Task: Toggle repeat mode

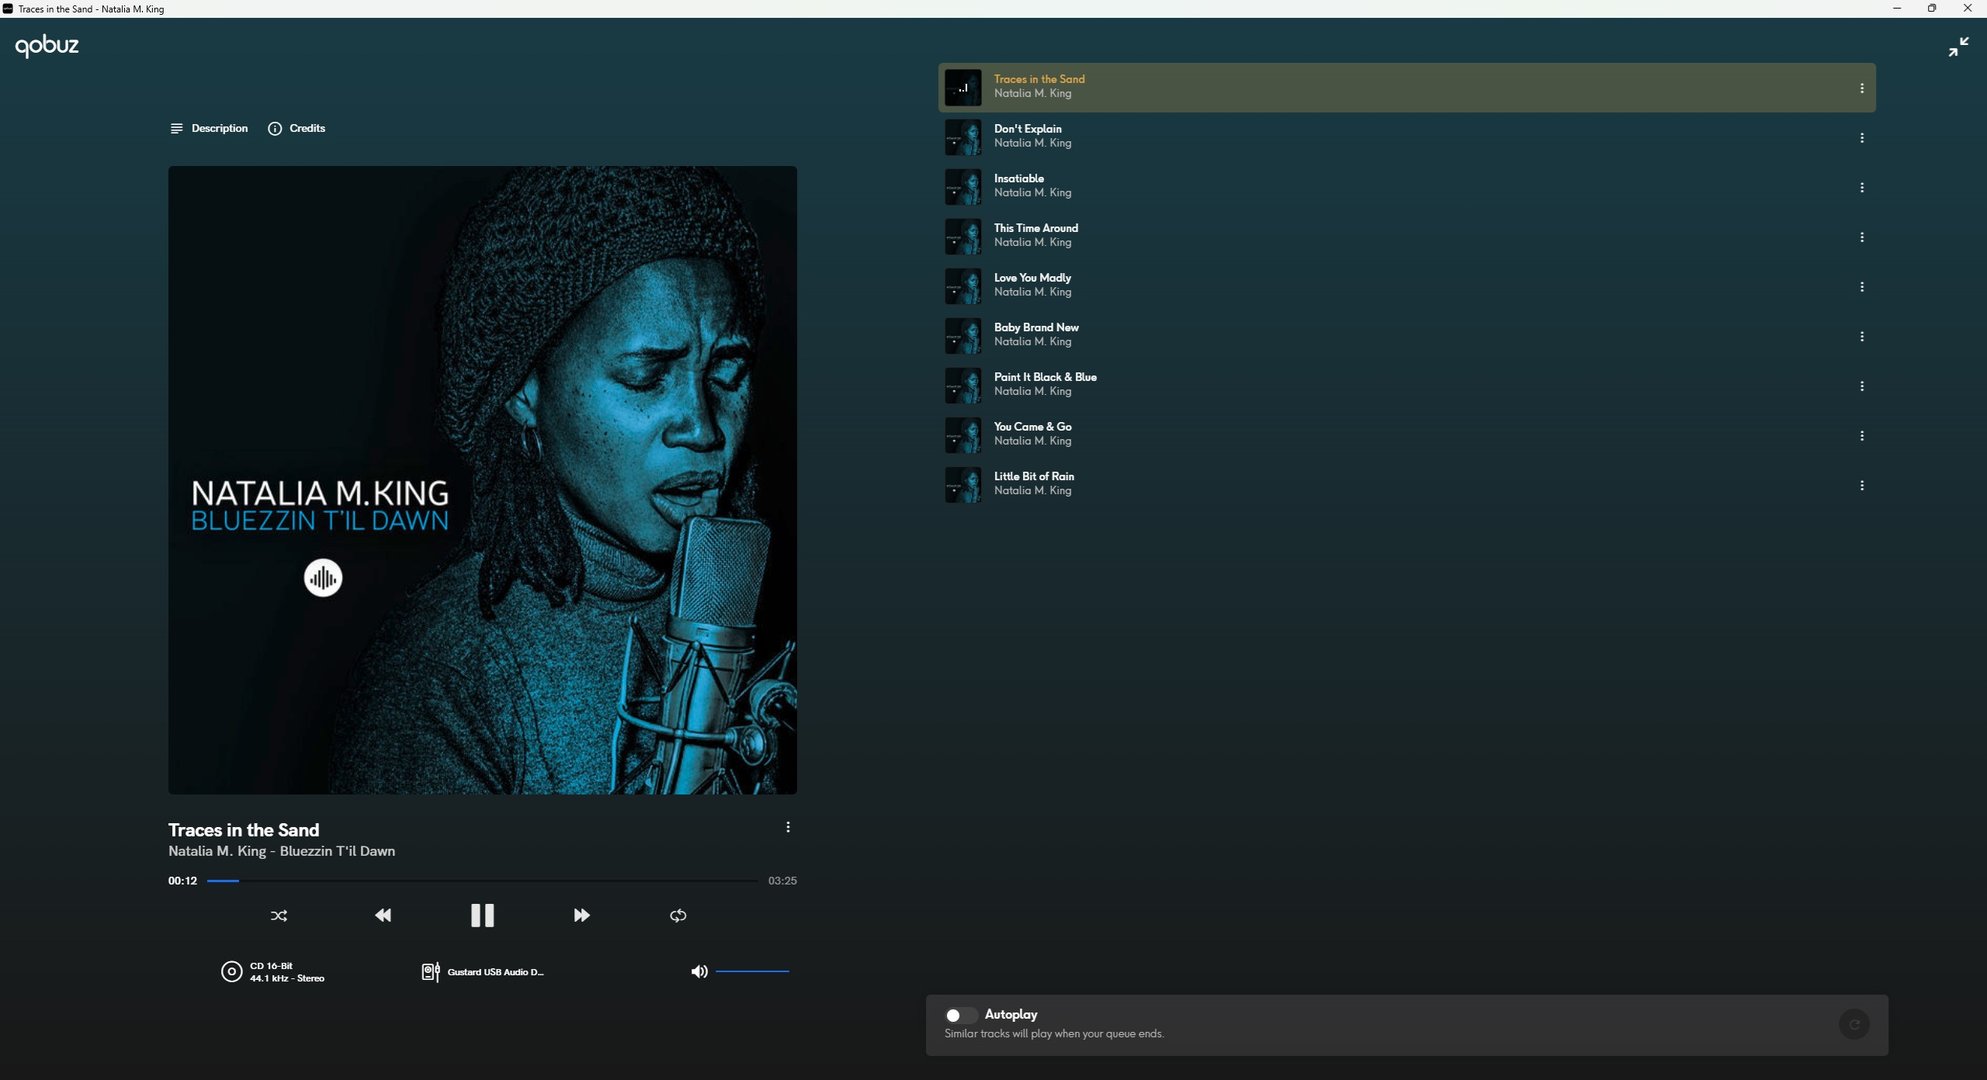Action: [x=678, y=915]
